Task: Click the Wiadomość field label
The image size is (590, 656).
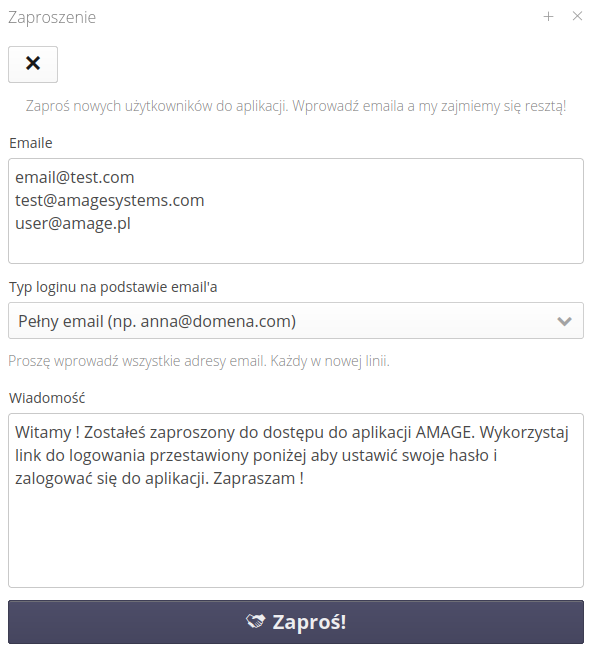Action: [47, 398]
